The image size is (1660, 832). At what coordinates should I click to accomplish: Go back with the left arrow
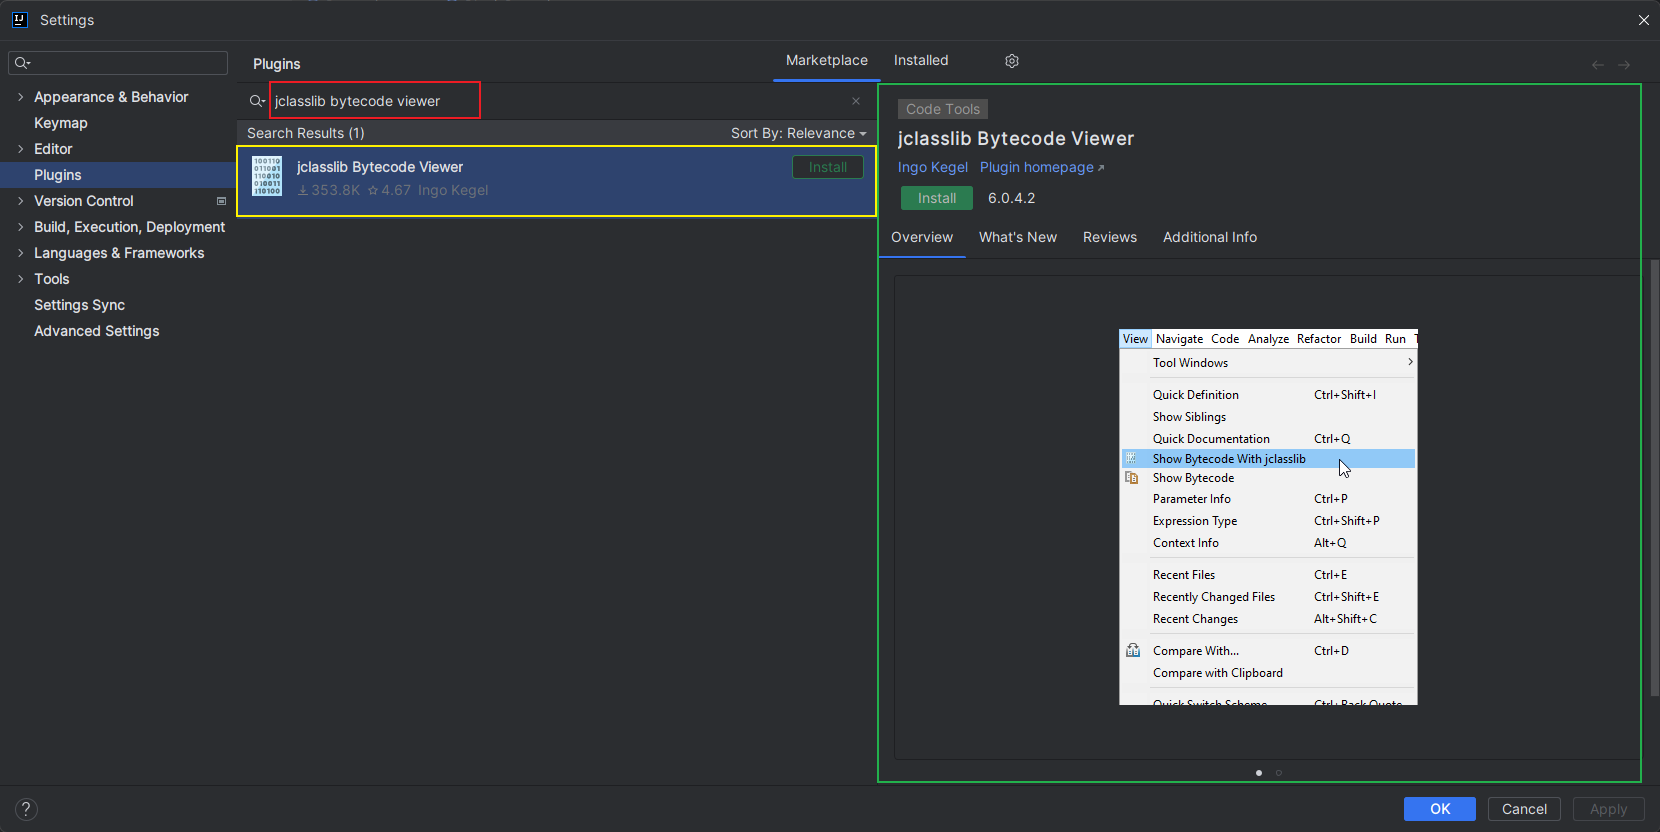coord(1598,65)
